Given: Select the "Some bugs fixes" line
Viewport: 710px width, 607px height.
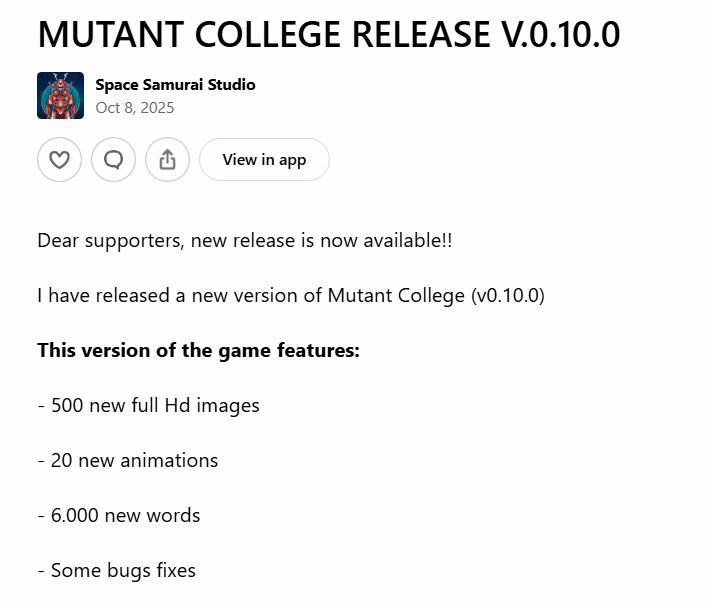Looking at the screenshot, I should [x=116, y=571].
